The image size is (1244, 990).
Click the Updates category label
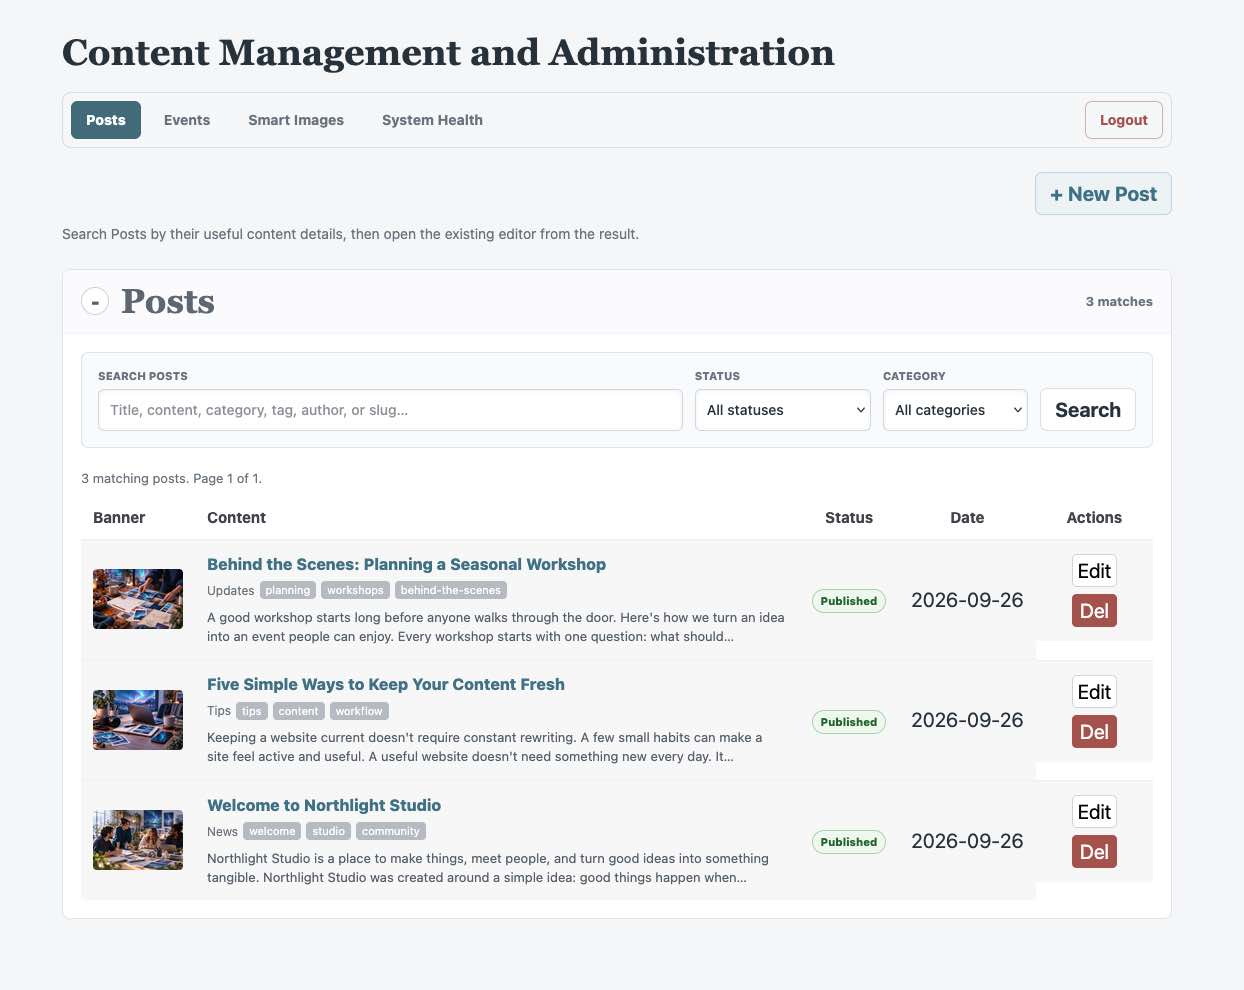pos(231,591)
